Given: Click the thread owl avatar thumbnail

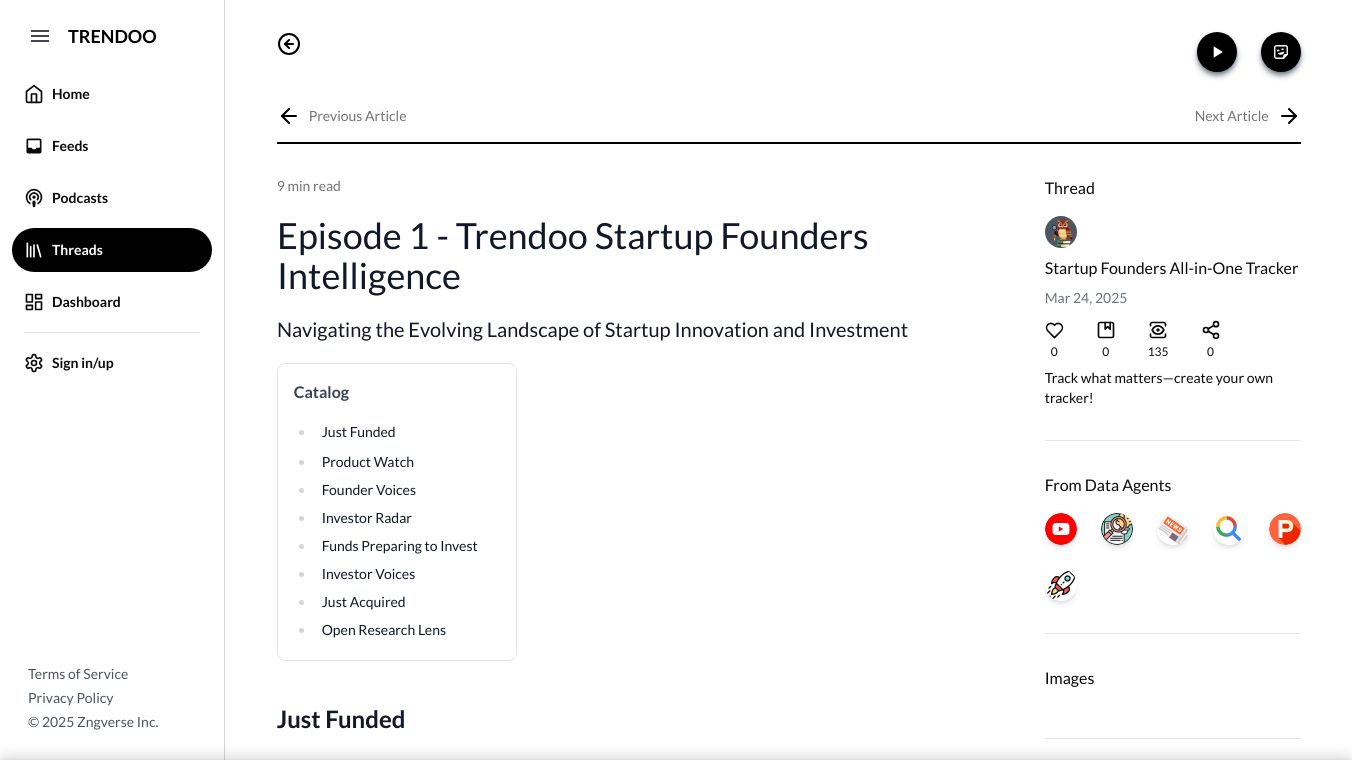Looking at the screenshot, I should click(1061, 232).
